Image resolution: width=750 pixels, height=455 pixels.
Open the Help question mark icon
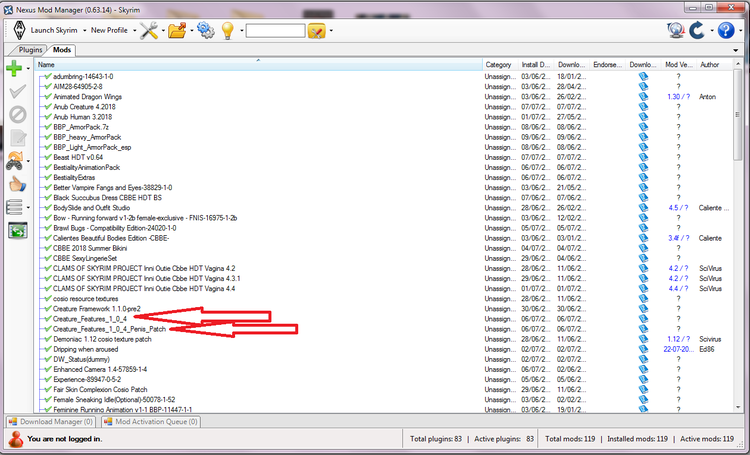click(726, 30)
